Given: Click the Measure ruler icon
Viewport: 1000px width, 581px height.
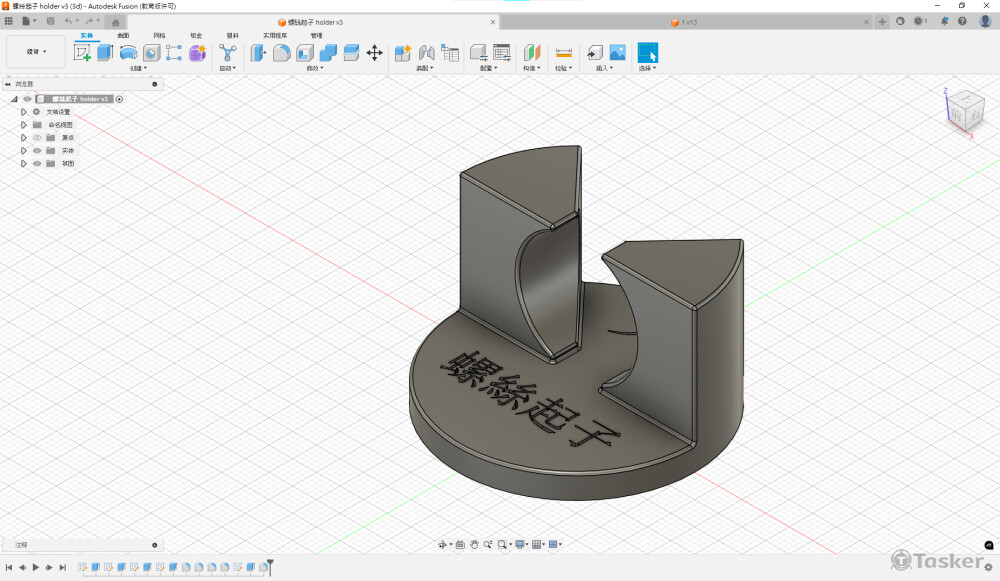Looking at the screenshot, I should point(564,53).
